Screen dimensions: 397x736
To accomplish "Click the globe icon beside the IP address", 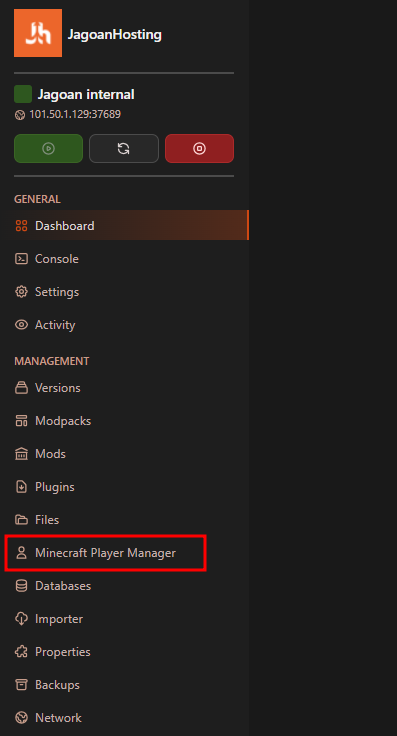I will click(x=20, y=115).
